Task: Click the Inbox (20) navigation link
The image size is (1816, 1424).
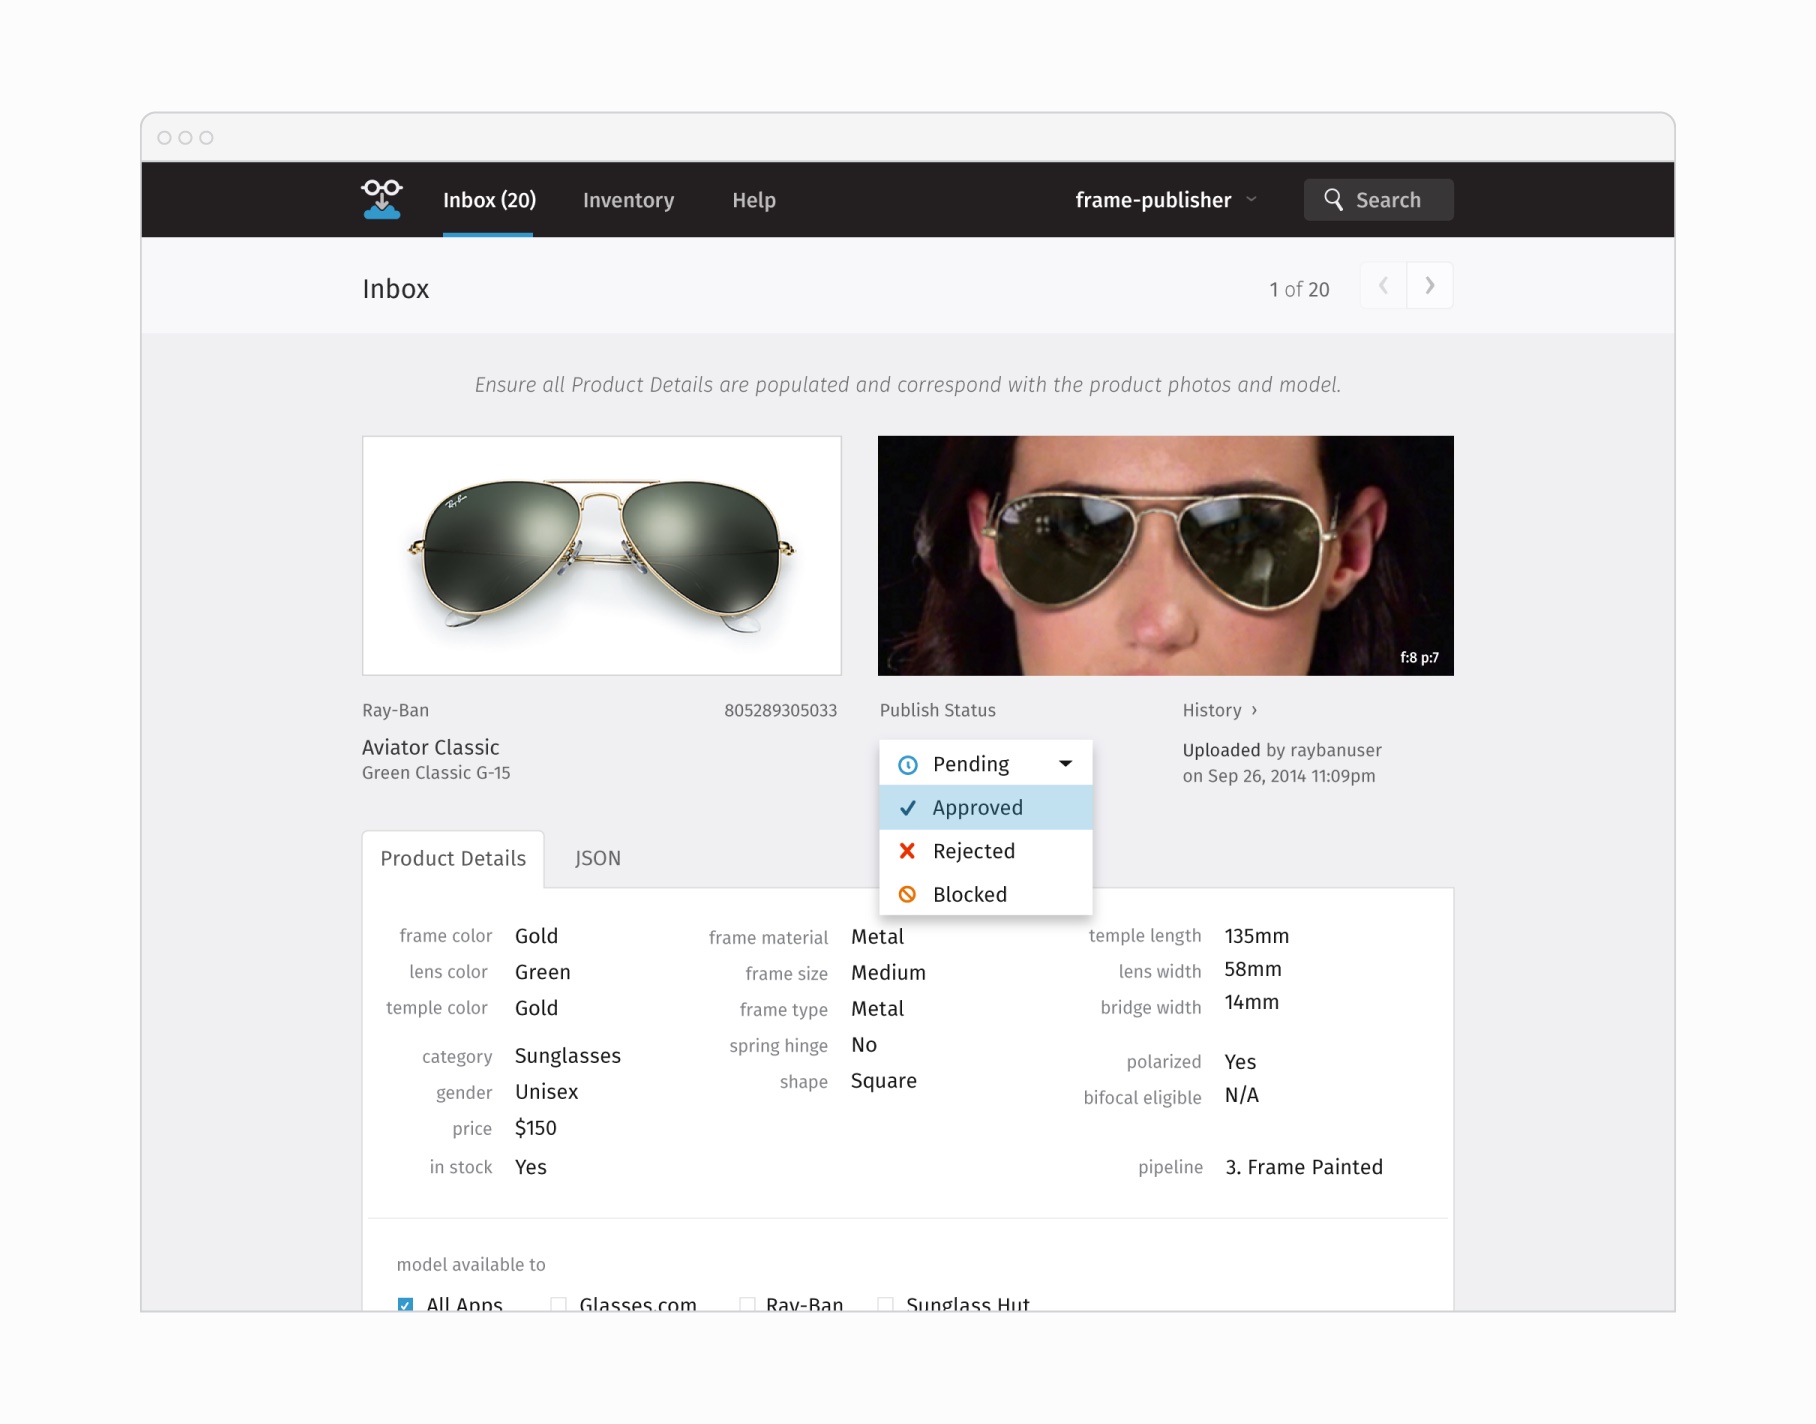Action: [490, 200]
